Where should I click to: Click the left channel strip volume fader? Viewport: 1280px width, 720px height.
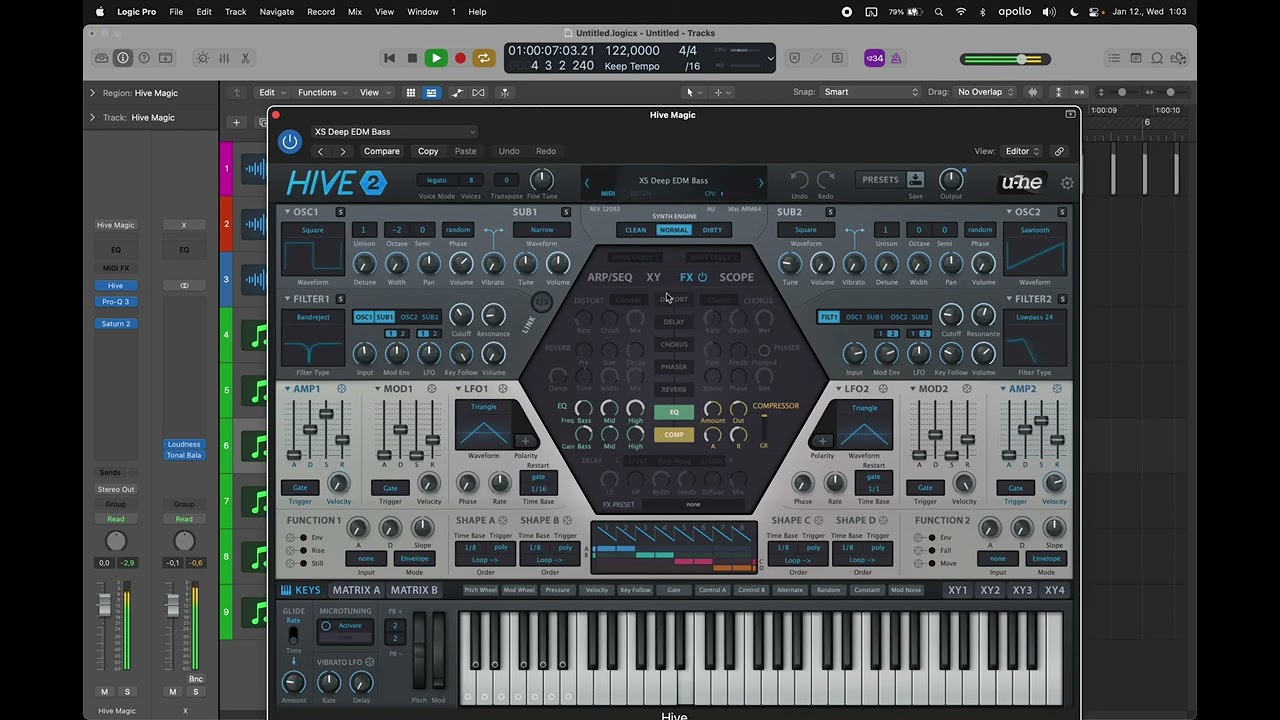tap(104, 606)
